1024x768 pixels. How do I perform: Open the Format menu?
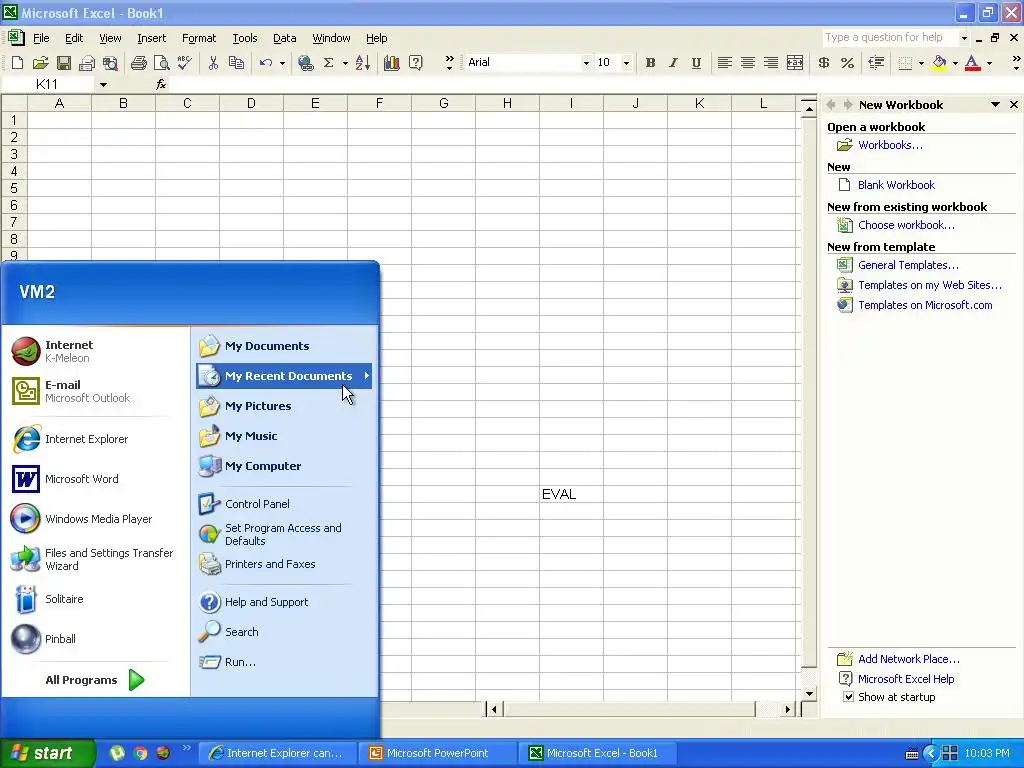pos(199,38)
